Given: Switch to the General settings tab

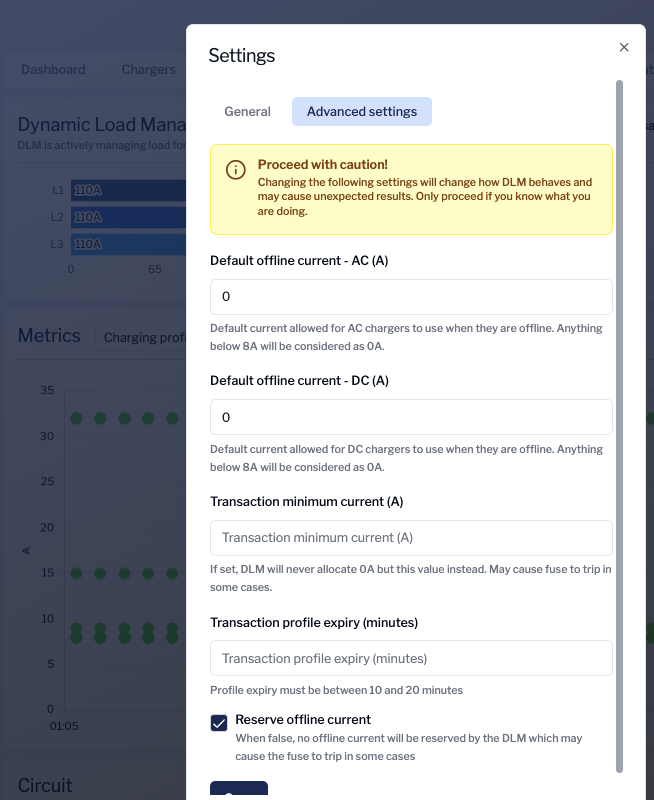Looking at the screenshot, I should [247, 111].
